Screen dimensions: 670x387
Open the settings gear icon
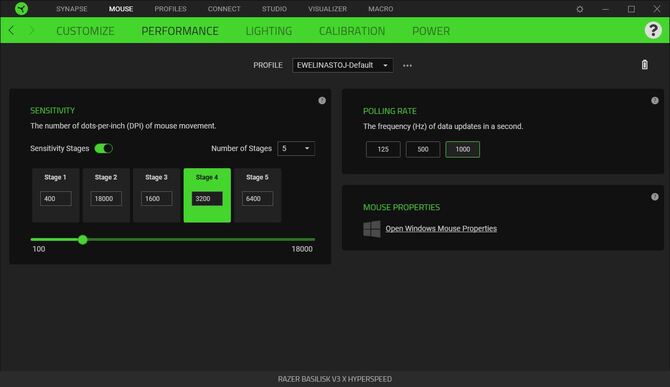579,9
